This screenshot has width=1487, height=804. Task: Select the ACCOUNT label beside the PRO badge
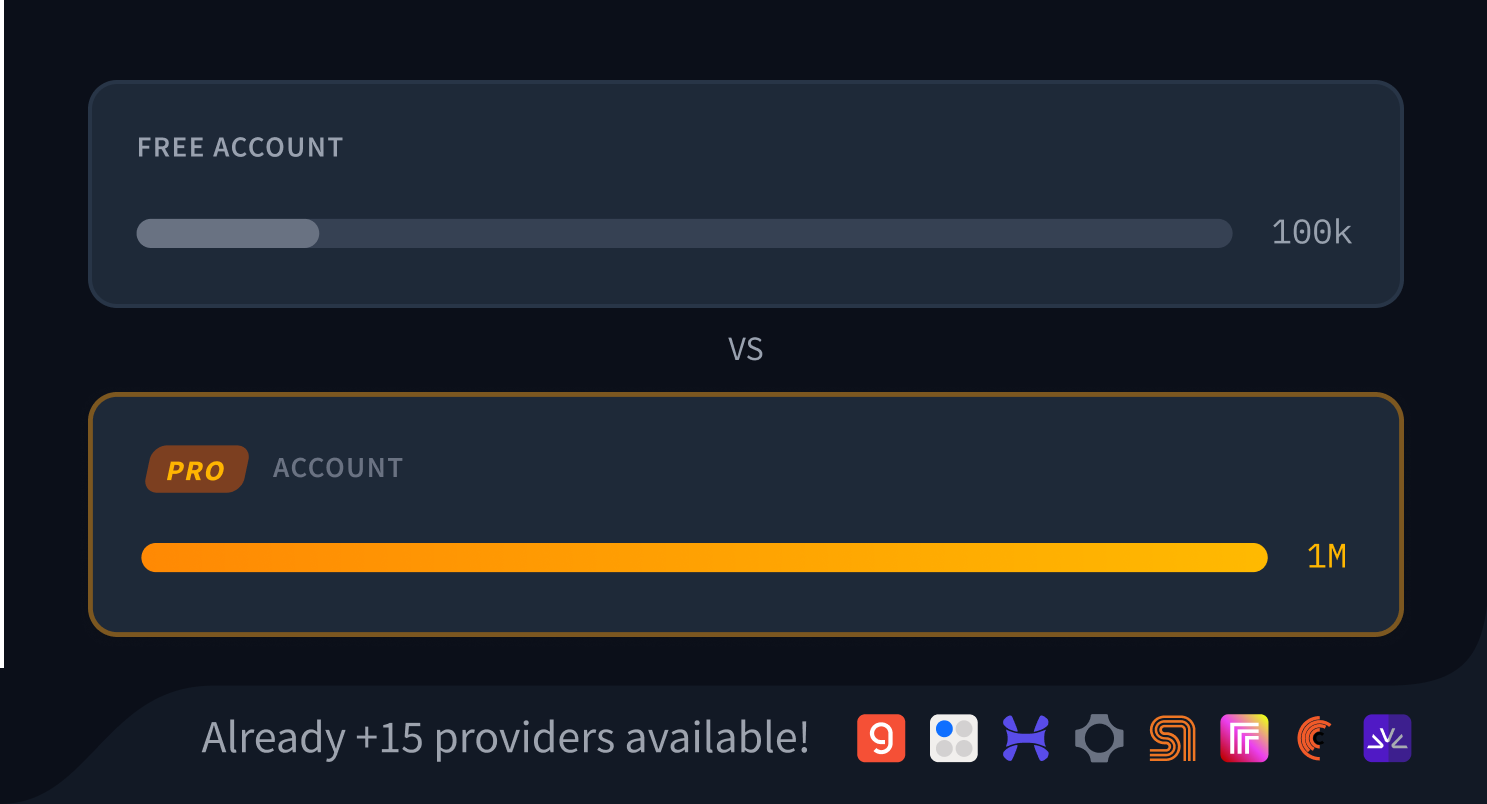point(337,468)
